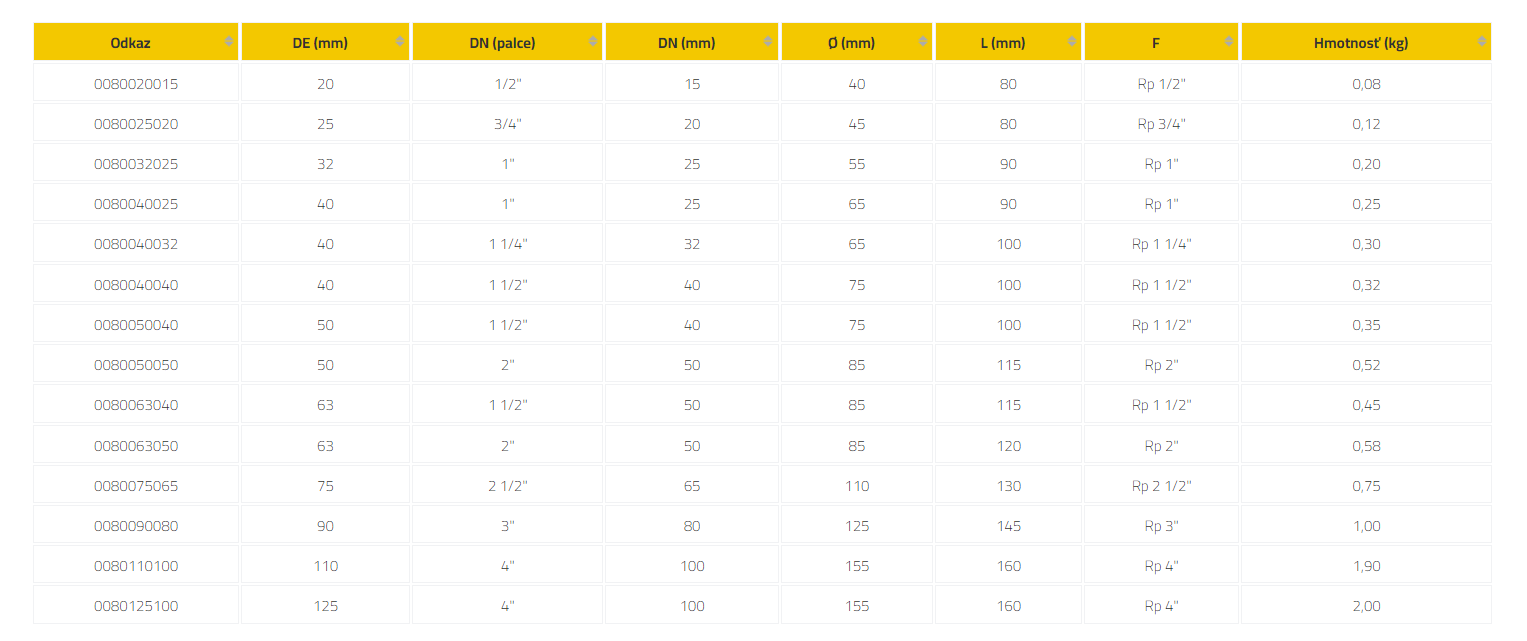Click sort arrows icon in DN (mm) header
Viewport: 1527px width, 641px height.
(x=768, y=41)
